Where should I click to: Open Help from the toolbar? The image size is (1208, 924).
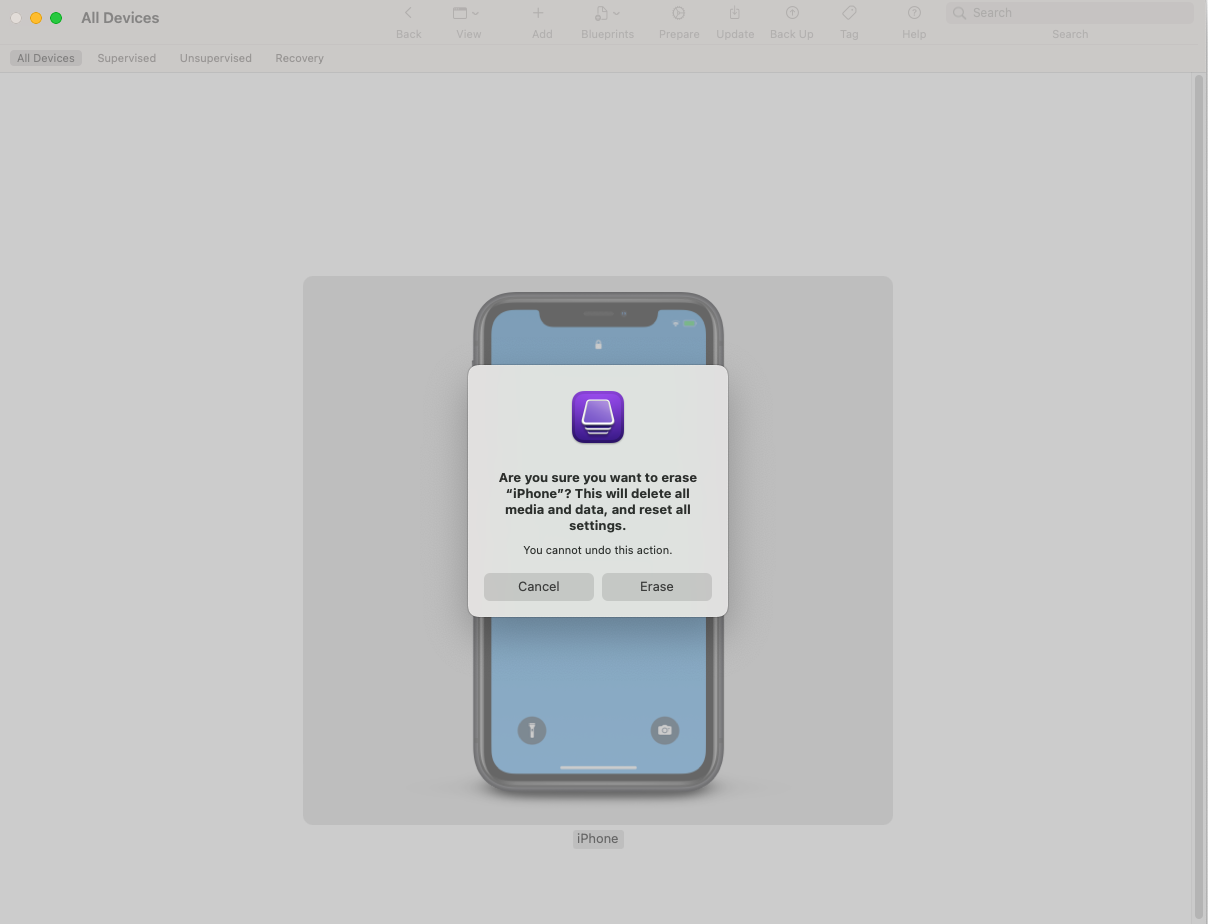point(914,14)
